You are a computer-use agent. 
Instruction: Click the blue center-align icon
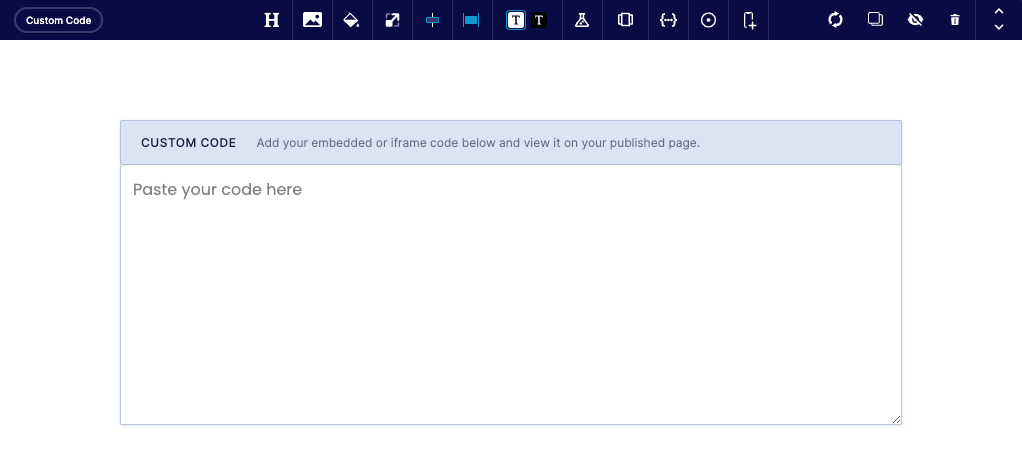point(432,20)
